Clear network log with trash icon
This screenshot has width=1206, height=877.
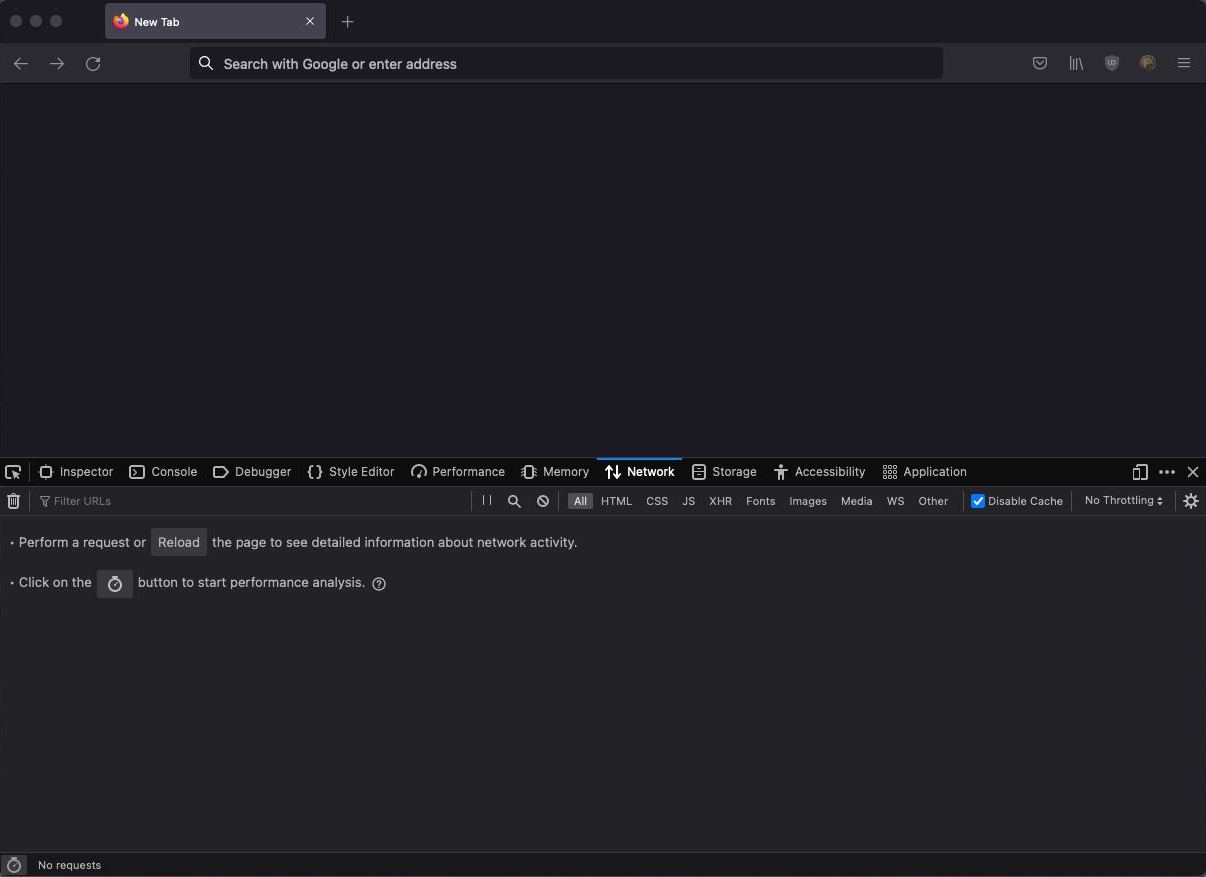tap(13, 501)
